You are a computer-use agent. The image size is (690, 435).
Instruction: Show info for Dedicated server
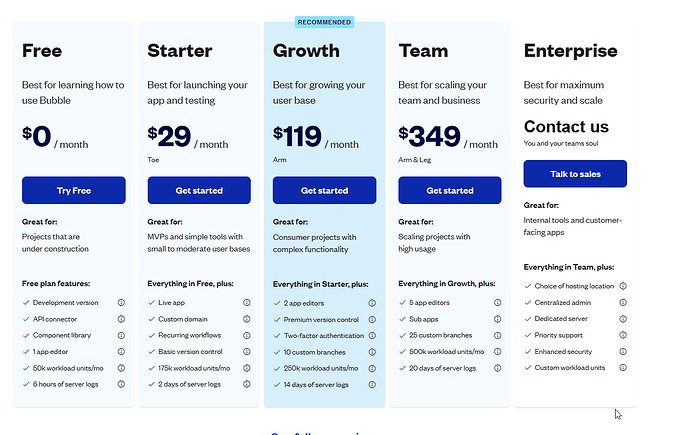pos(623,319)
